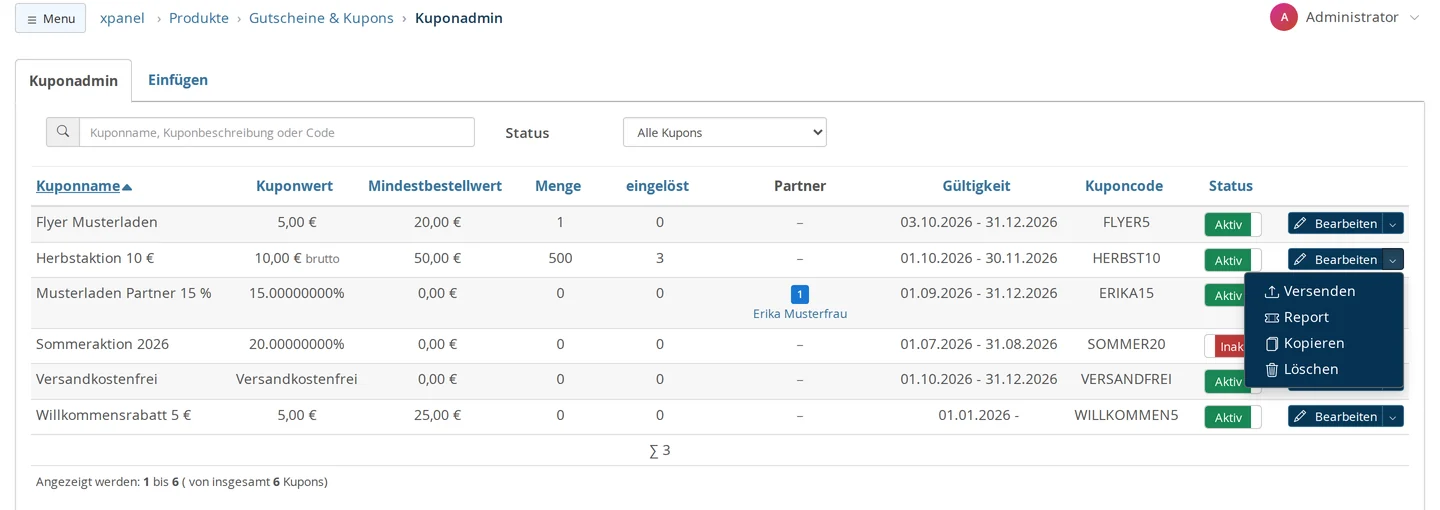Toggle status of Musterladen Partner 15 %

[x=1224, y=295]
